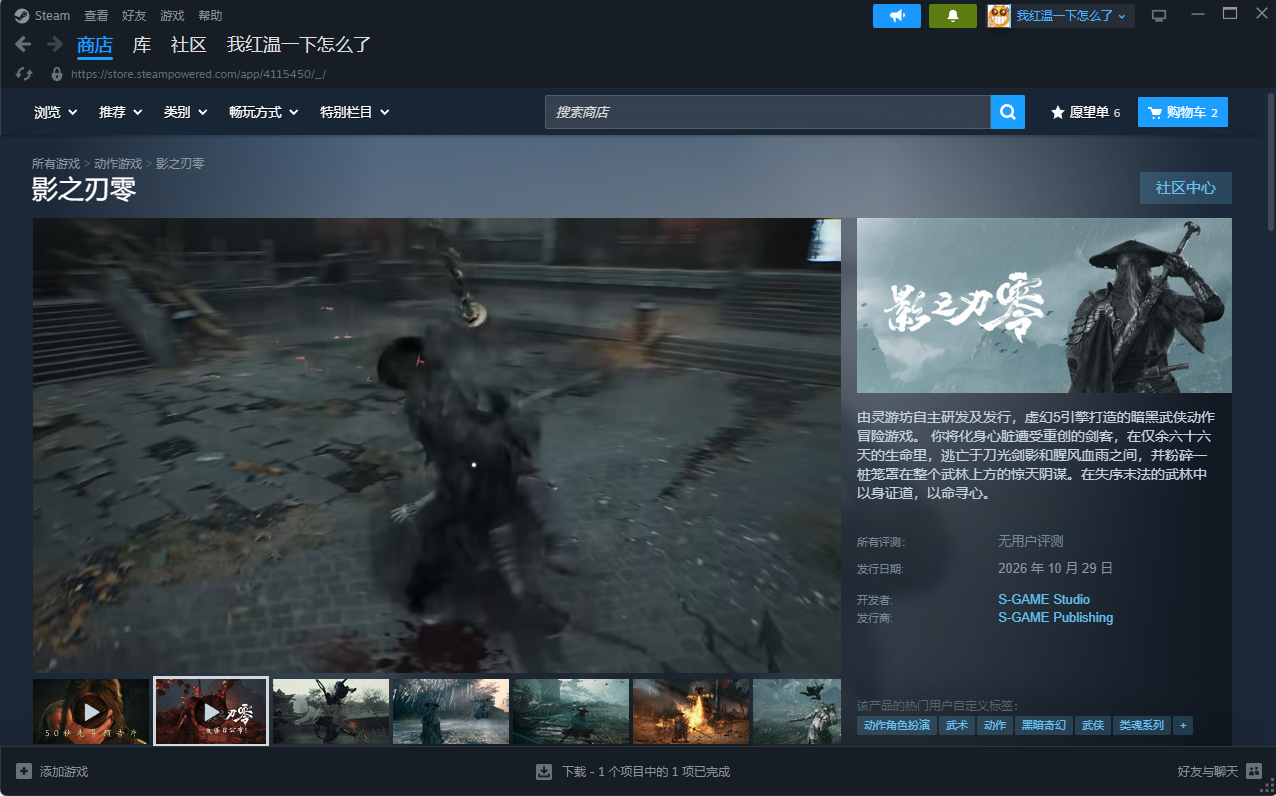The image size is (1276, 796).
Task: Open the 购物车 cart button
Action: click(1183, 112)
